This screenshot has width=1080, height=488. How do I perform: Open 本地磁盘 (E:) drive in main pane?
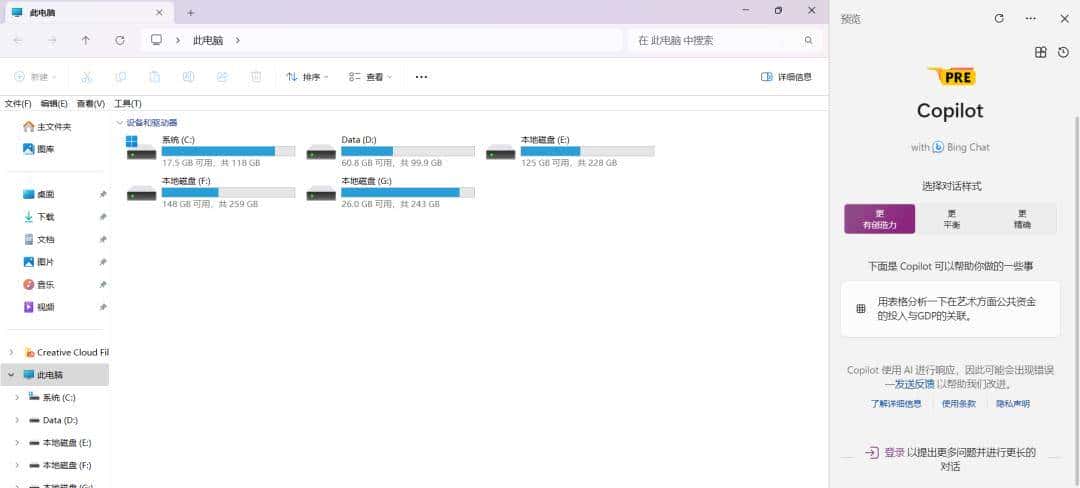click(x=570, y=151)
